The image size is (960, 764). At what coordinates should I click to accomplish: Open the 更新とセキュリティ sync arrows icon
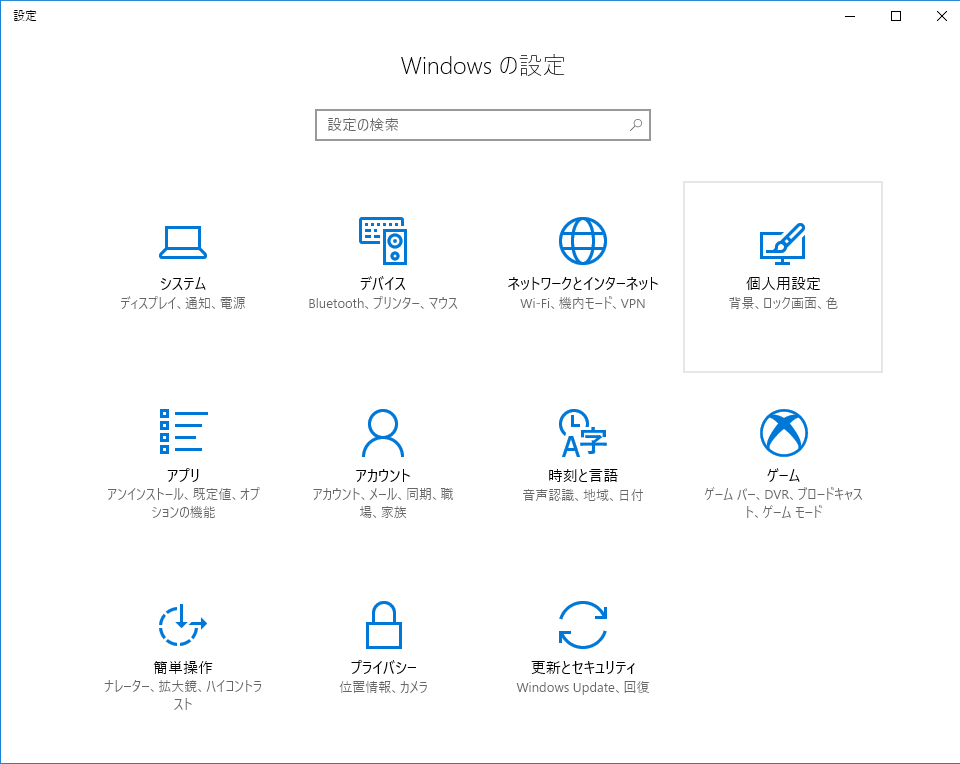[x=583, y=624]
